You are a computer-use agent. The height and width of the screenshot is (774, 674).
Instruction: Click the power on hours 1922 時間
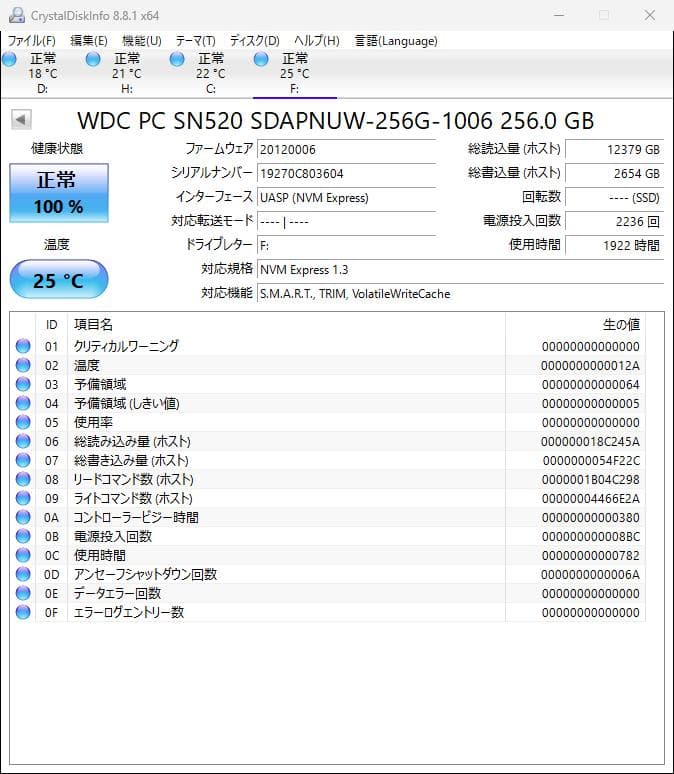(x=614, y=245)
